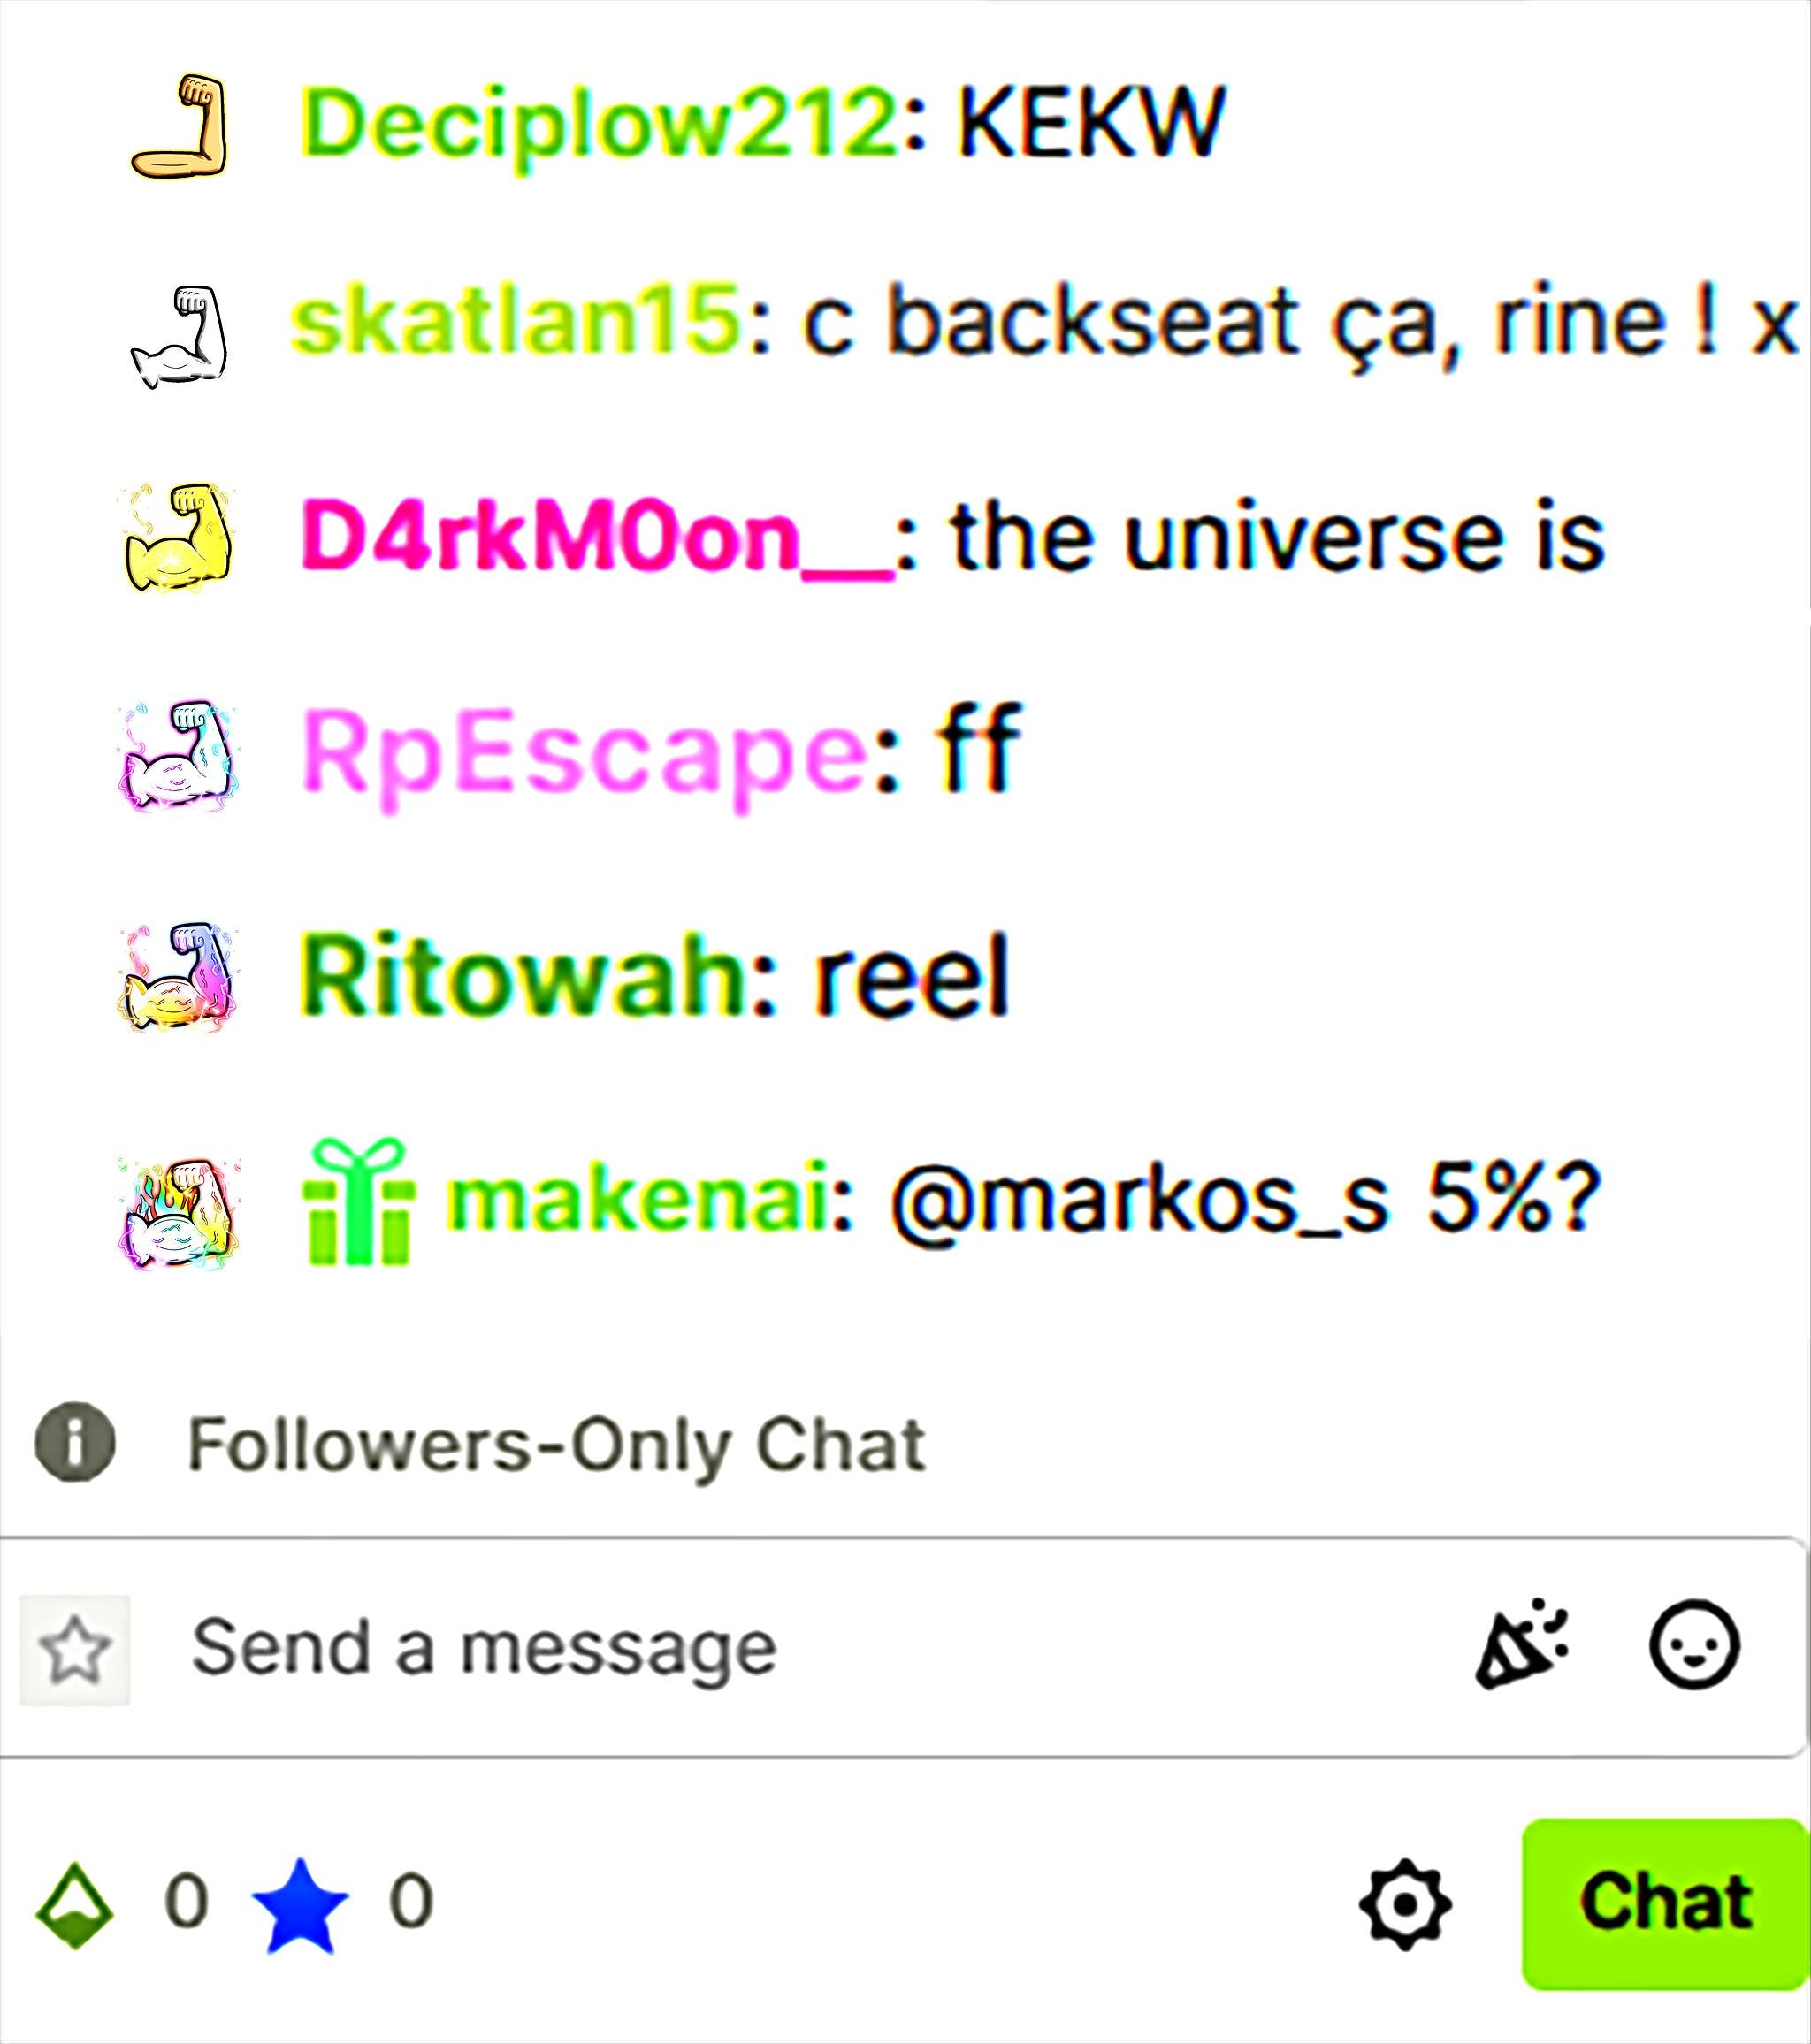The width and height of the screenshot is (1811, 2044).
Task: Click the green Chat send button
Action: pos(1666,1904)
